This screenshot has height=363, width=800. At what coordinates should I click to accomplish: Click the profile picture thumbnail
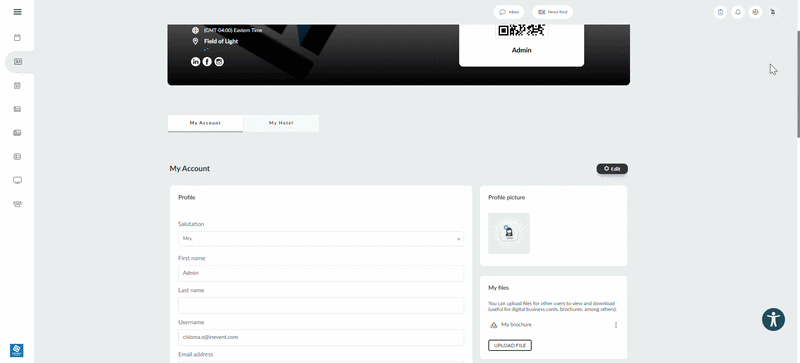click(x=509, y=233)
